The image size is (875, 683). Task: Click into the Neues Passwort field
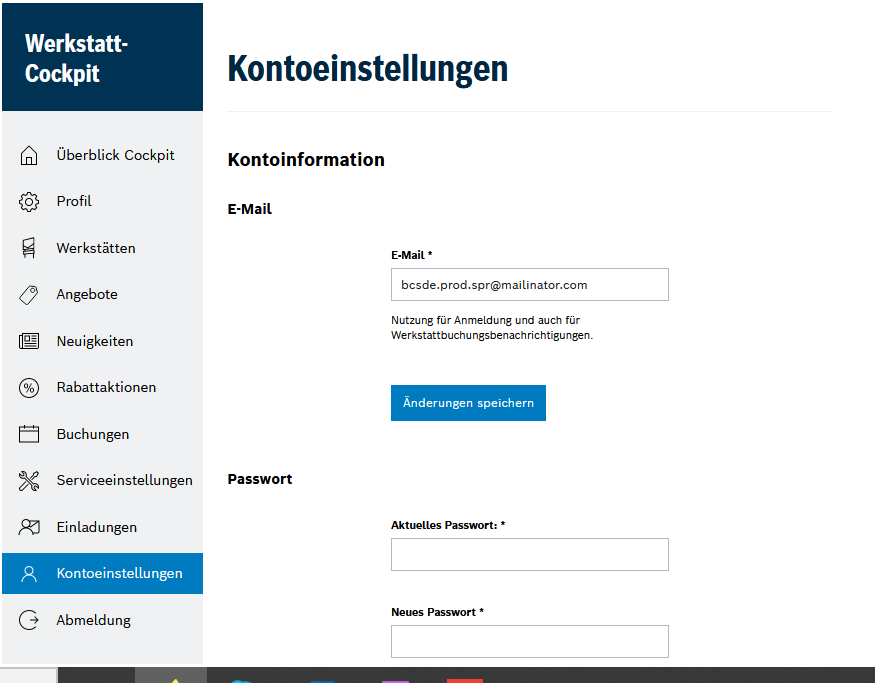coord(530,642)
